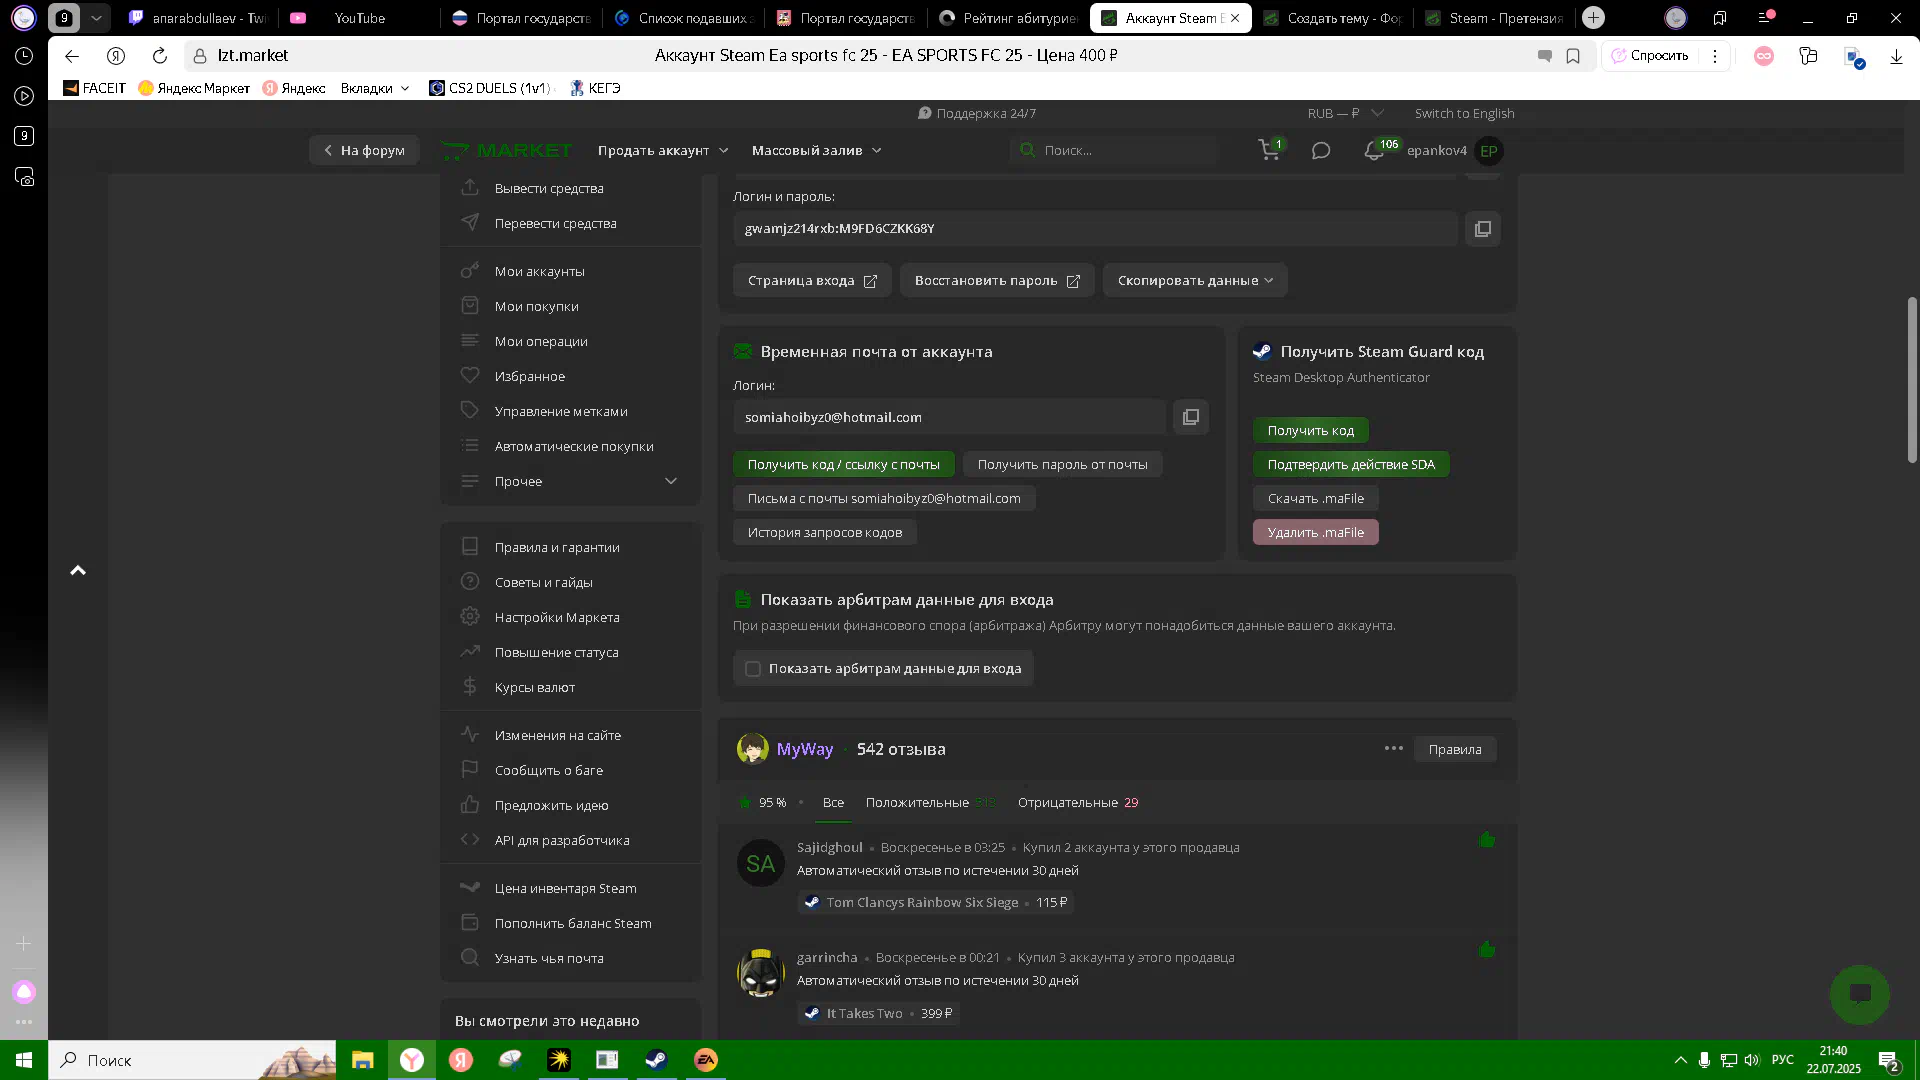The height and width of the screenshot is (1080, 1920).
Task: Expand the Продать аккаунт dropdown
Action: (x=663, y=150)
